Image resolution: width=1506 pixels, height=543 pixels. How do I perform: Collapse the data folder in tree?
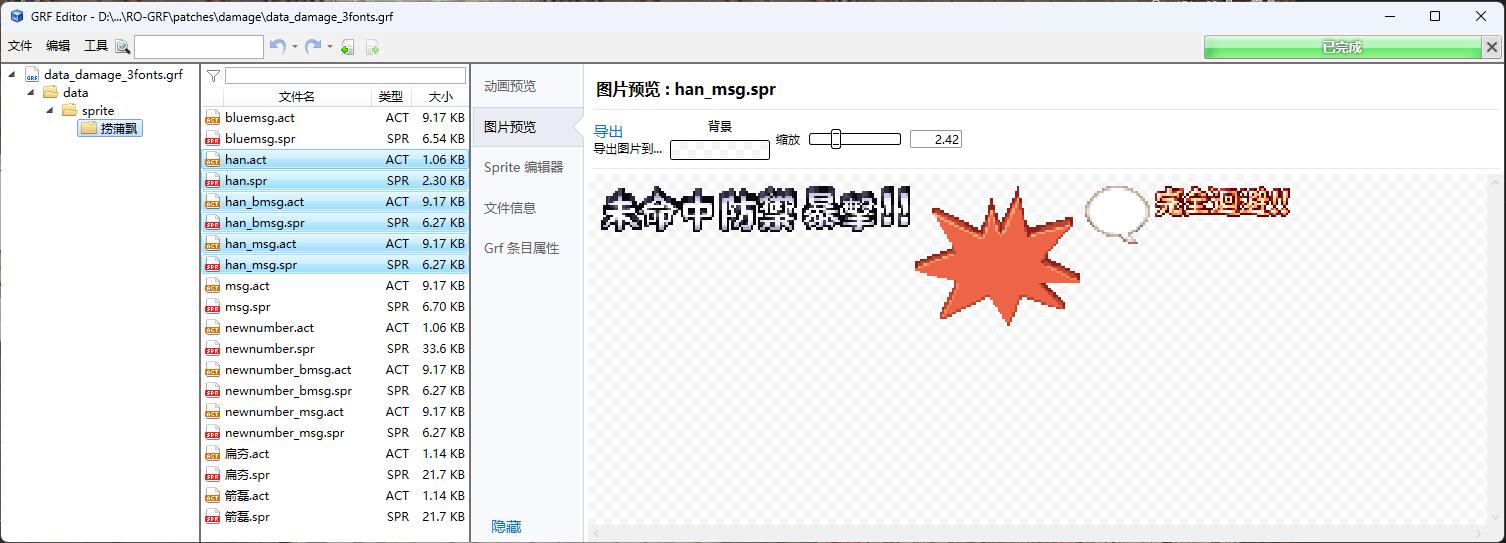pyautogui.click(x=31, y=93)
